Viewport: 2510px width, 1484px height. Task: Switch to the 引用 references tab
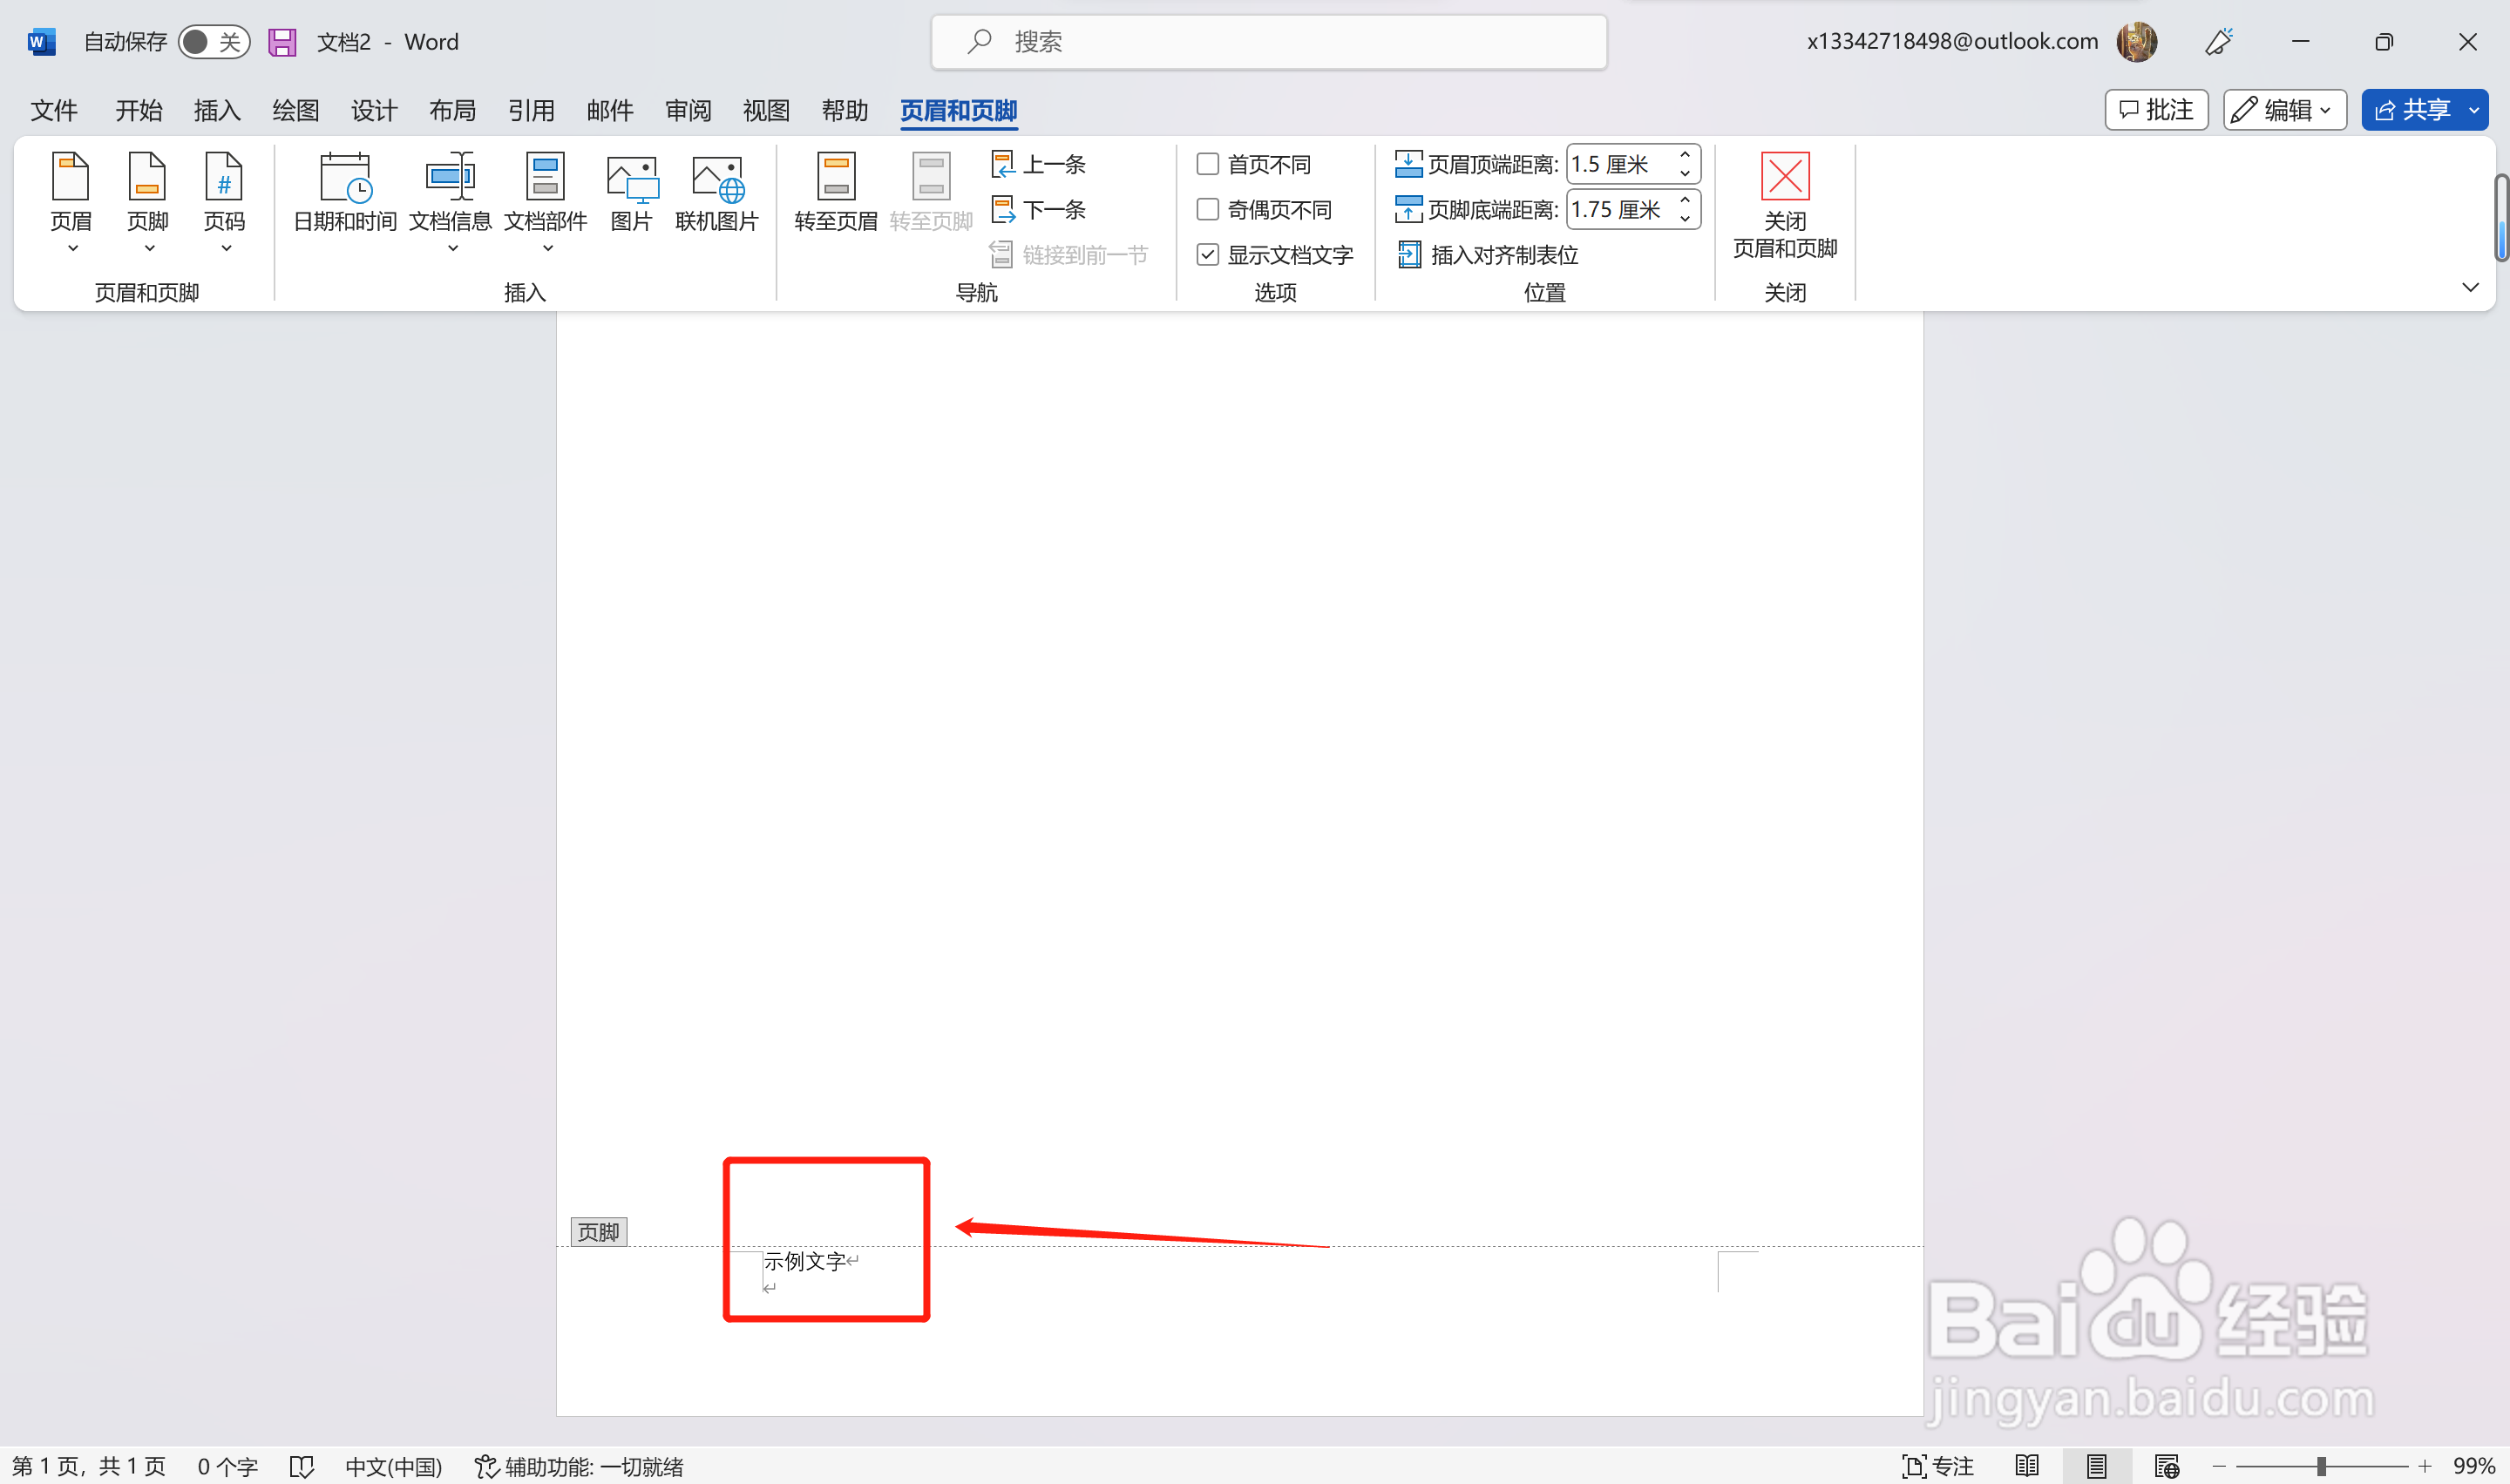pos(531,110)
